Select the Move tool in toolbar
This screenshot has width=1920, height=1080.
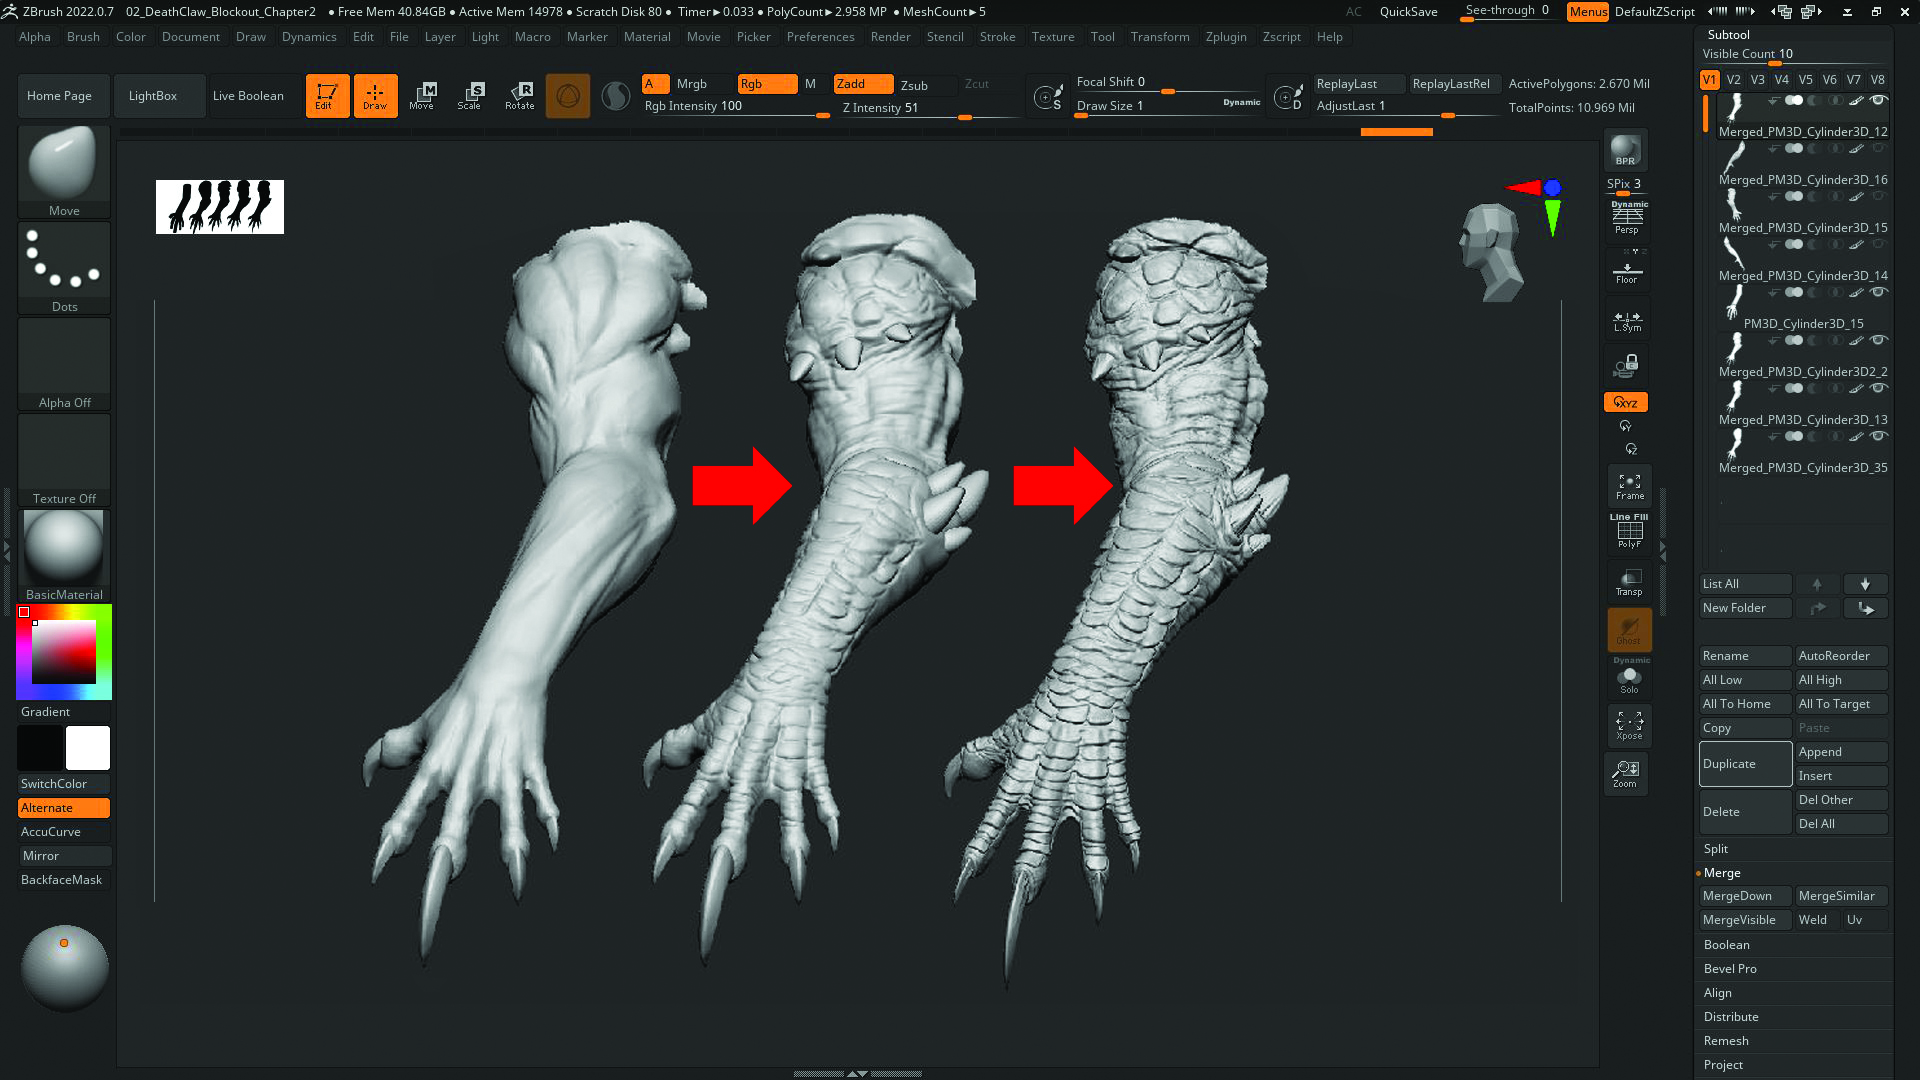click(x=423, y=95)
